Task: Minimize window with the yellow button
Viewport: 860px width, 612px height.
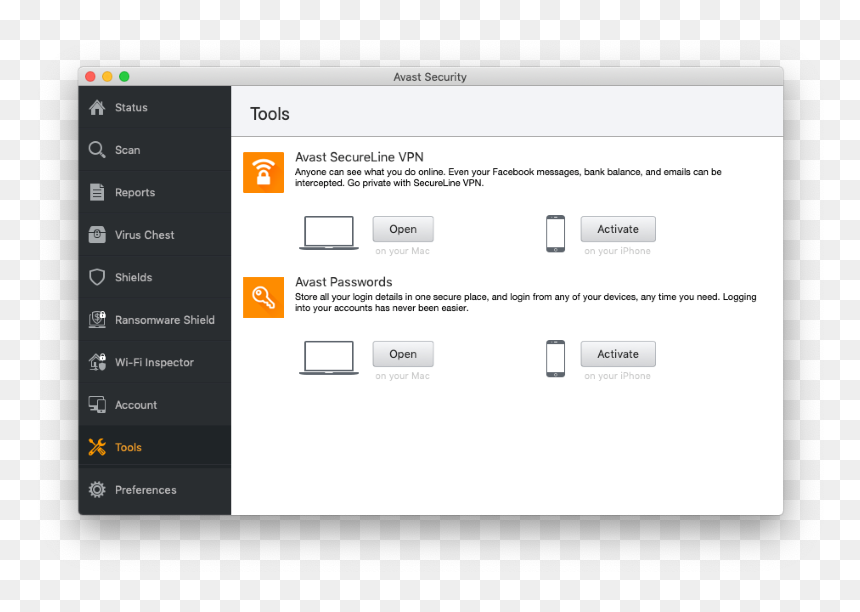Action: (108, 77)
